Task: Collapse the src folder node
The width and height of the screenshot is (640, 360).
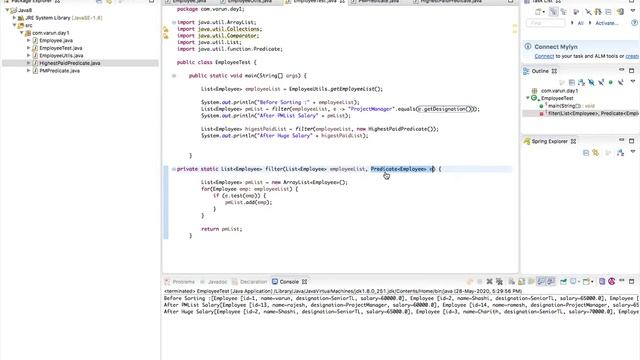Action: 14,25
